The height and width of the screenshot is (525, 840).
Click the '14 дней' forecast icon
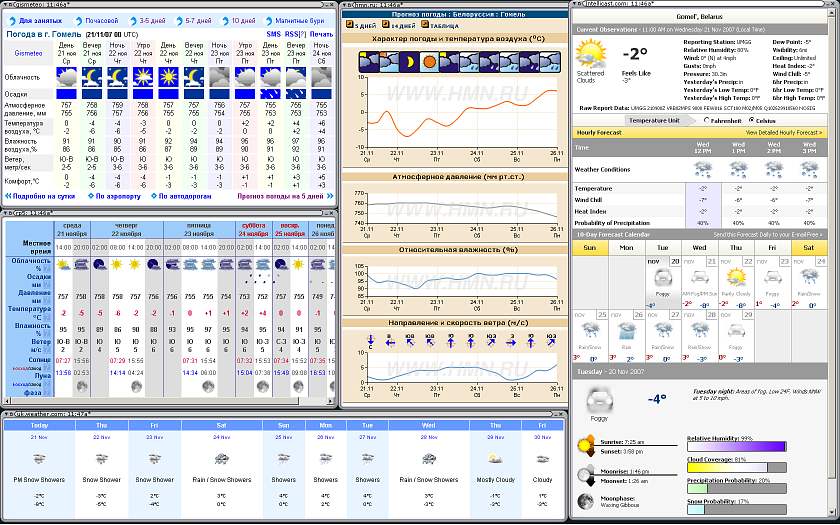397,24
